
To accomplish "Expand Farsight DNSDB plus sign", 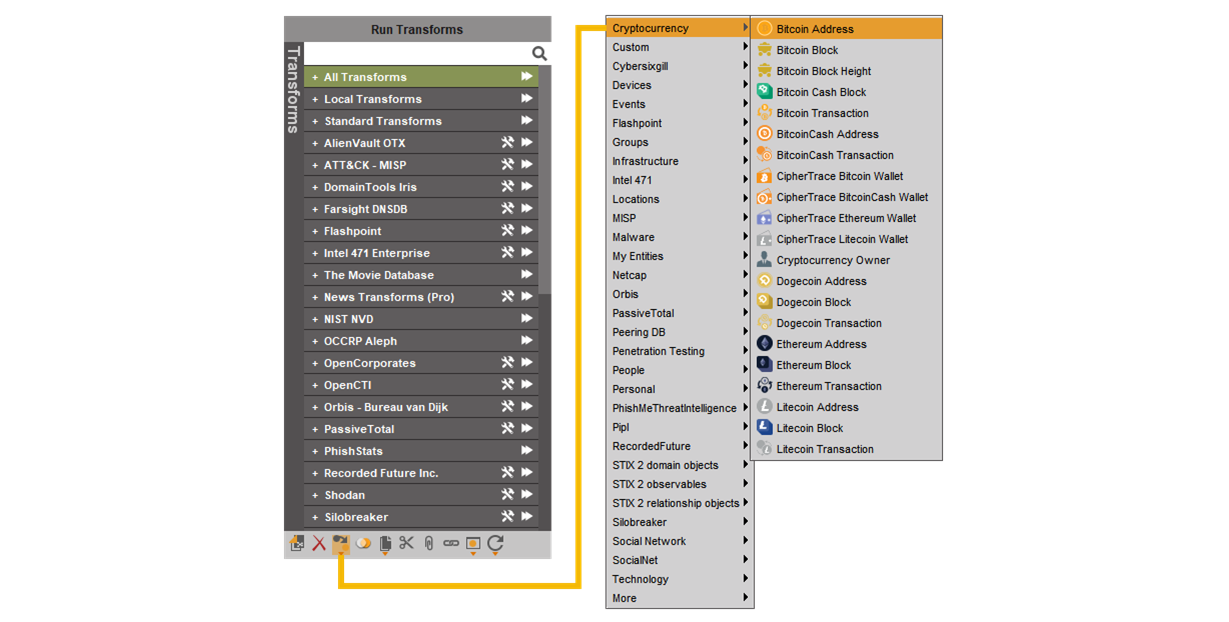I will click(x=315, y=209).
